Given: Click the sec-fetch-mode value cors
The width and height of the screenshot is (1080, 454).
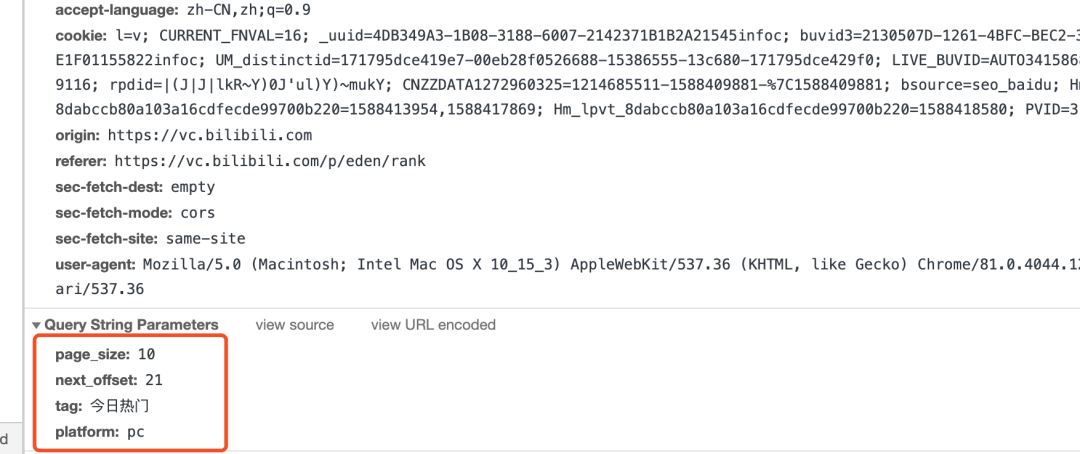Looking at the screenshot, I should click(198, 213).
